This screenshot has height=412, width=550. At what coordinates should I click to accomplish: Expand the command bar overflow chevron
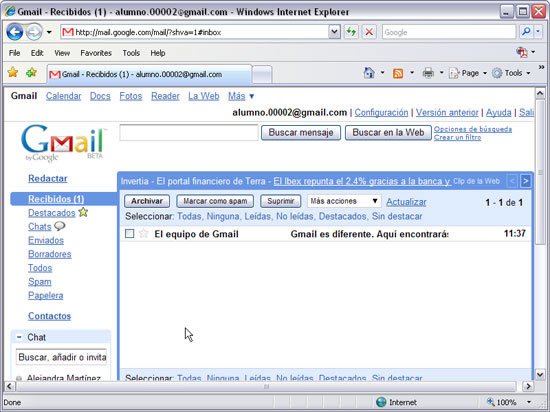tap(541, 67)
